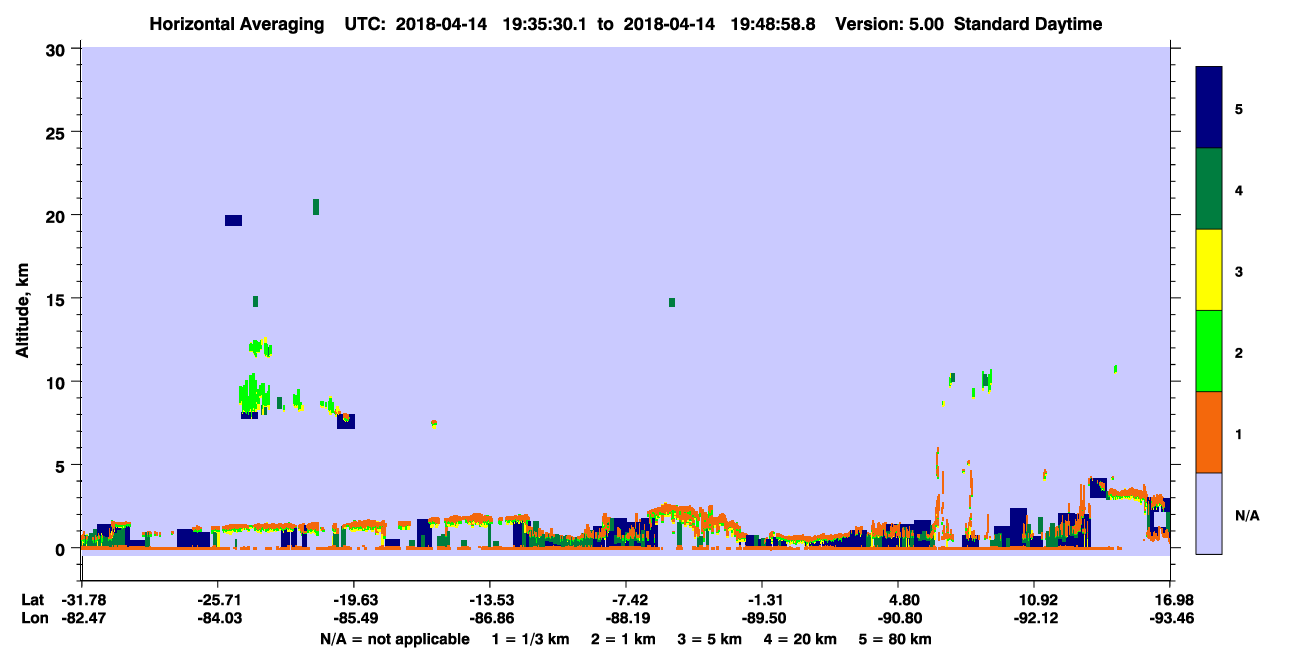The image size is (1300, 667).
Task: Click the 'Lat' axis row label
Action: [32, 600]
